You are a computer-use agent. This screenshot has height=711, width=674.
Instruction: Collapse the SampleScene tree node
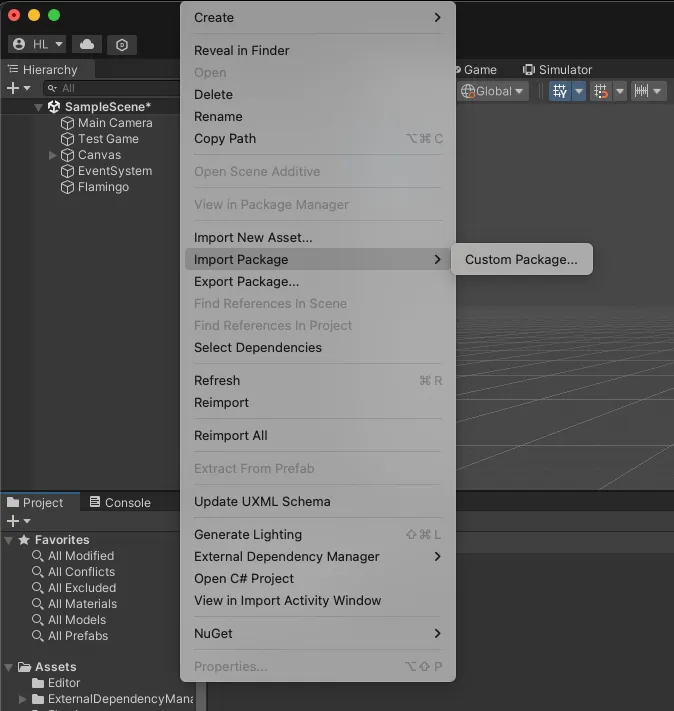(x=39, y=107)
